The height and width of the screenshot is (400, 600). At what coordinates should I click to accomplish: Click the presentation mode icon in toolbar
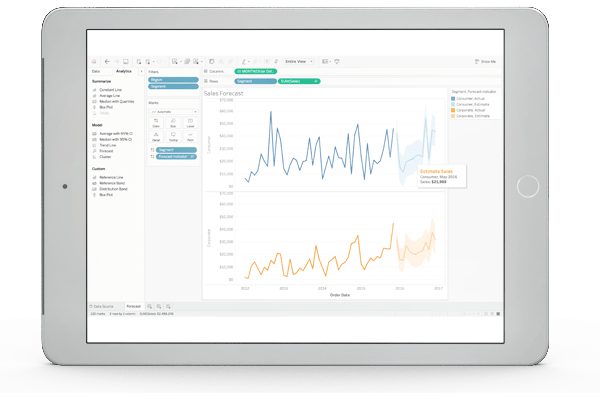point(337,61)
